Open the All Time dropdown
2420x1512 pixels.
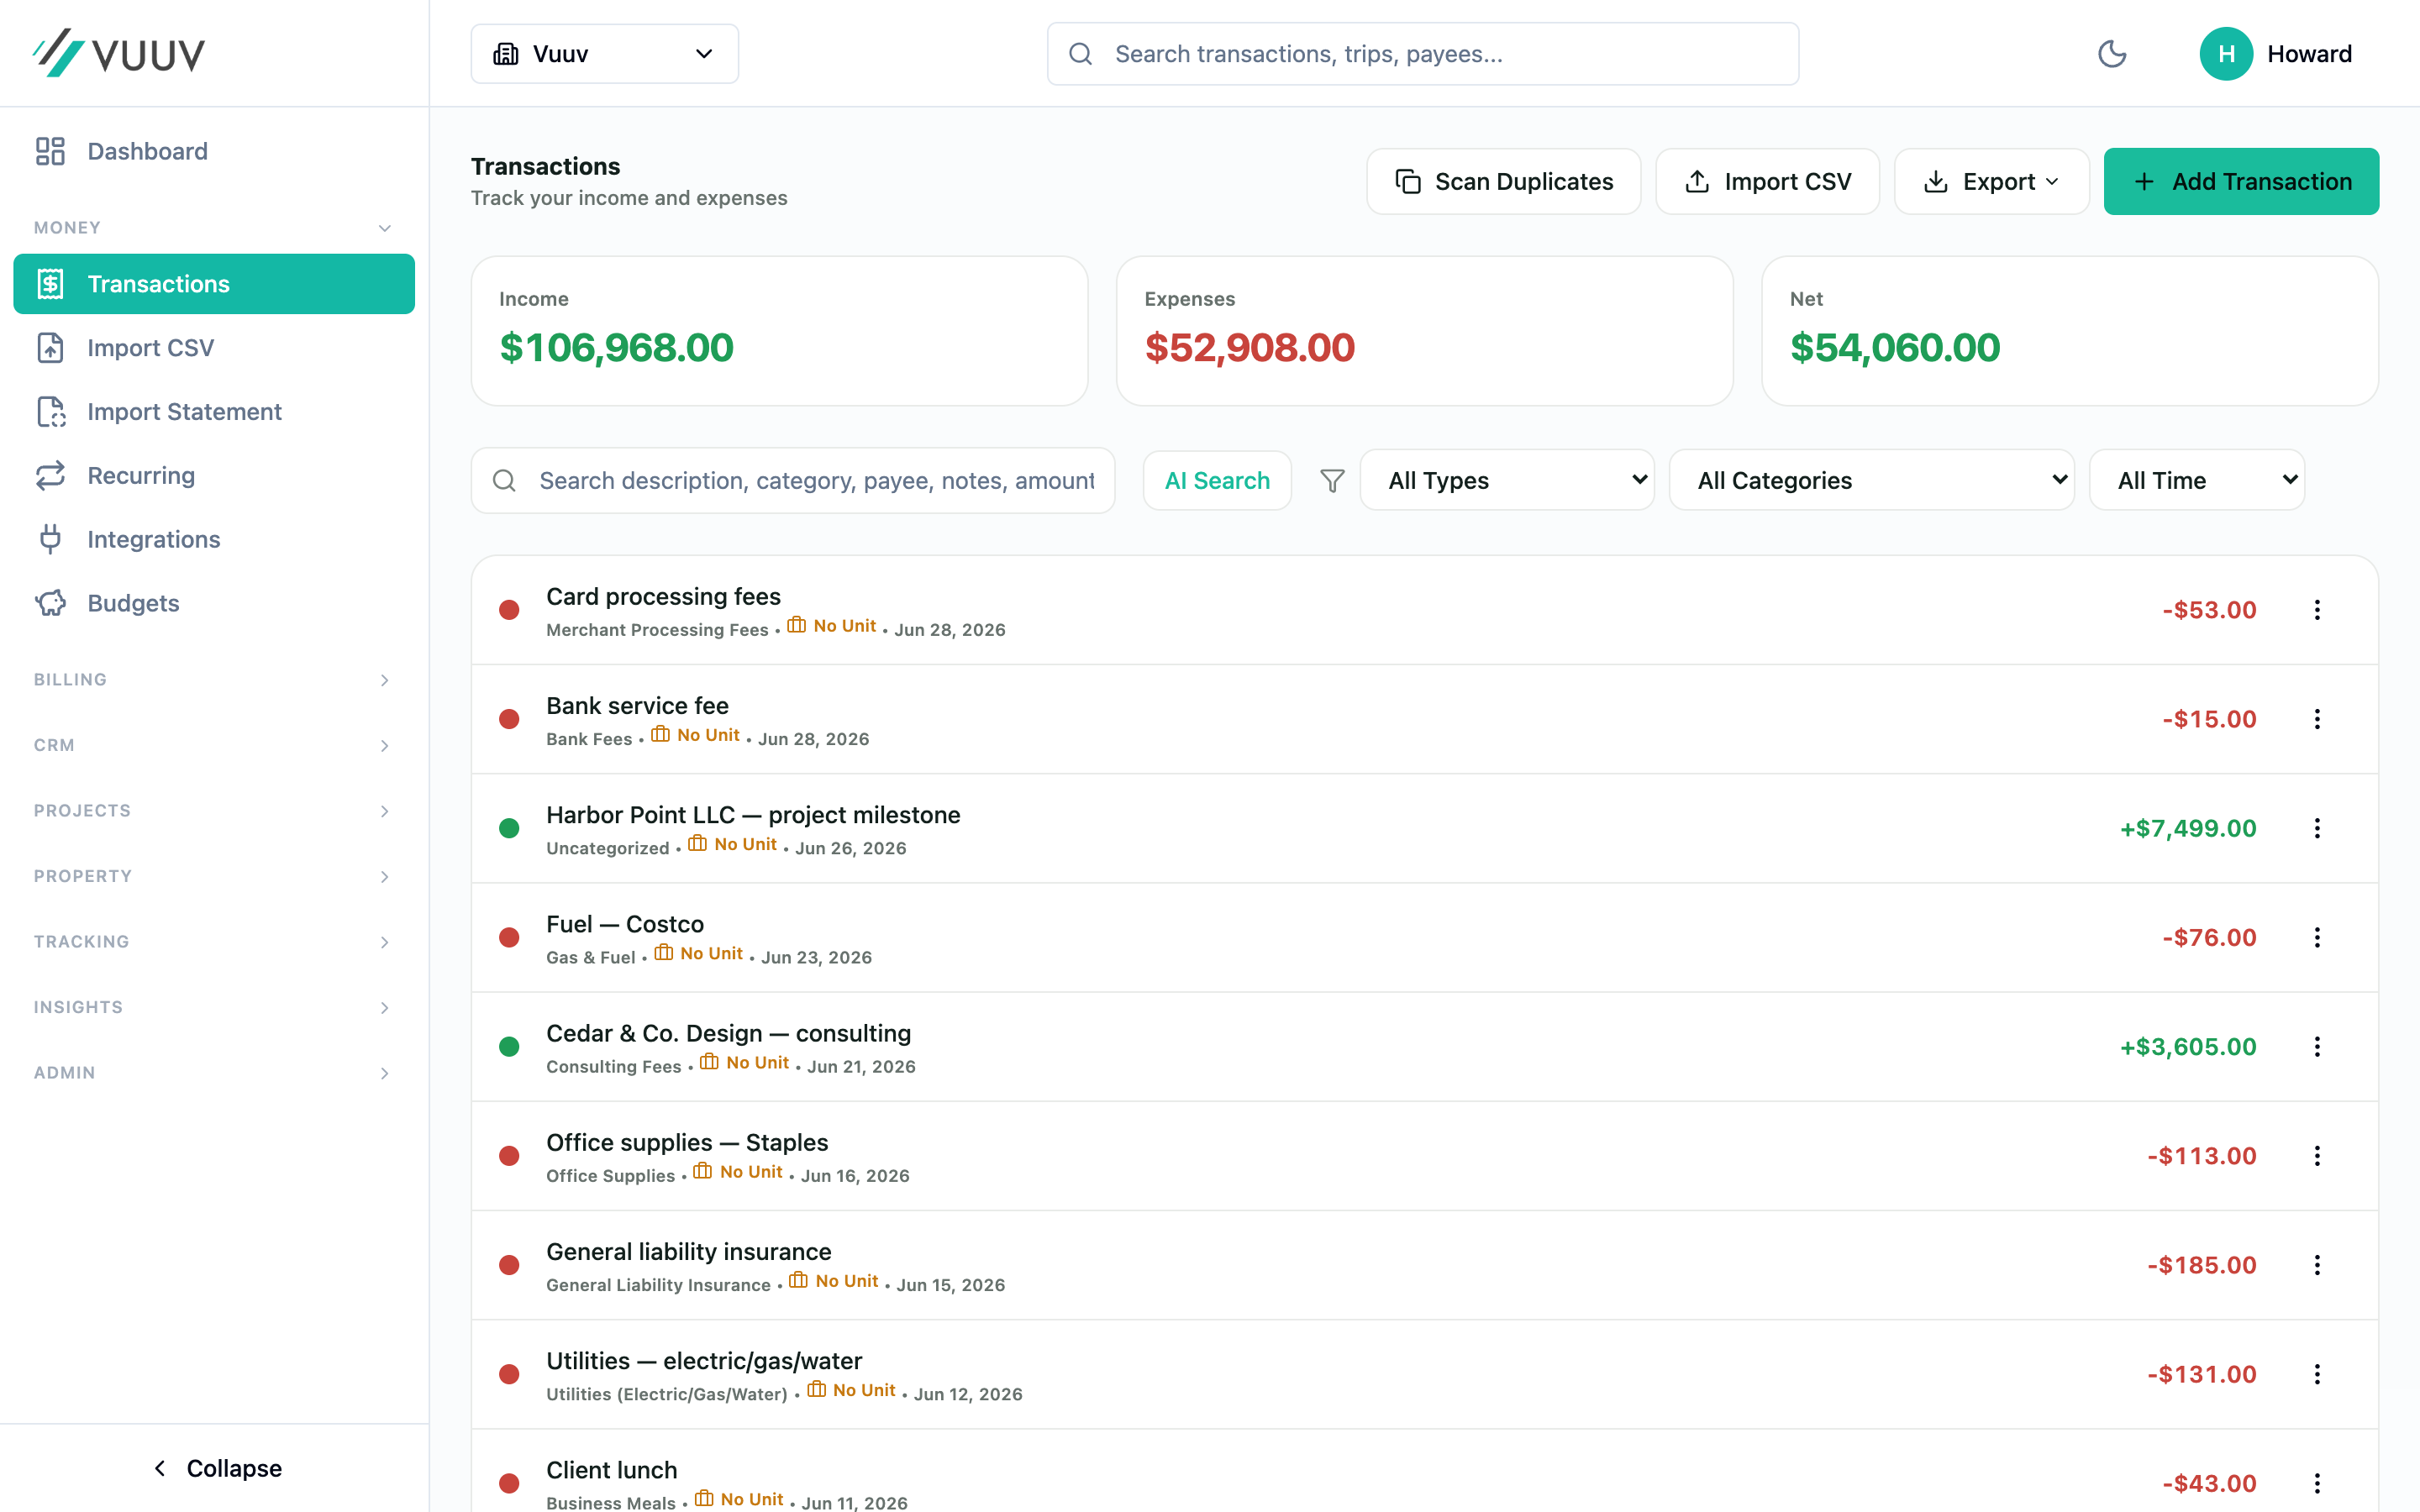2197,481
